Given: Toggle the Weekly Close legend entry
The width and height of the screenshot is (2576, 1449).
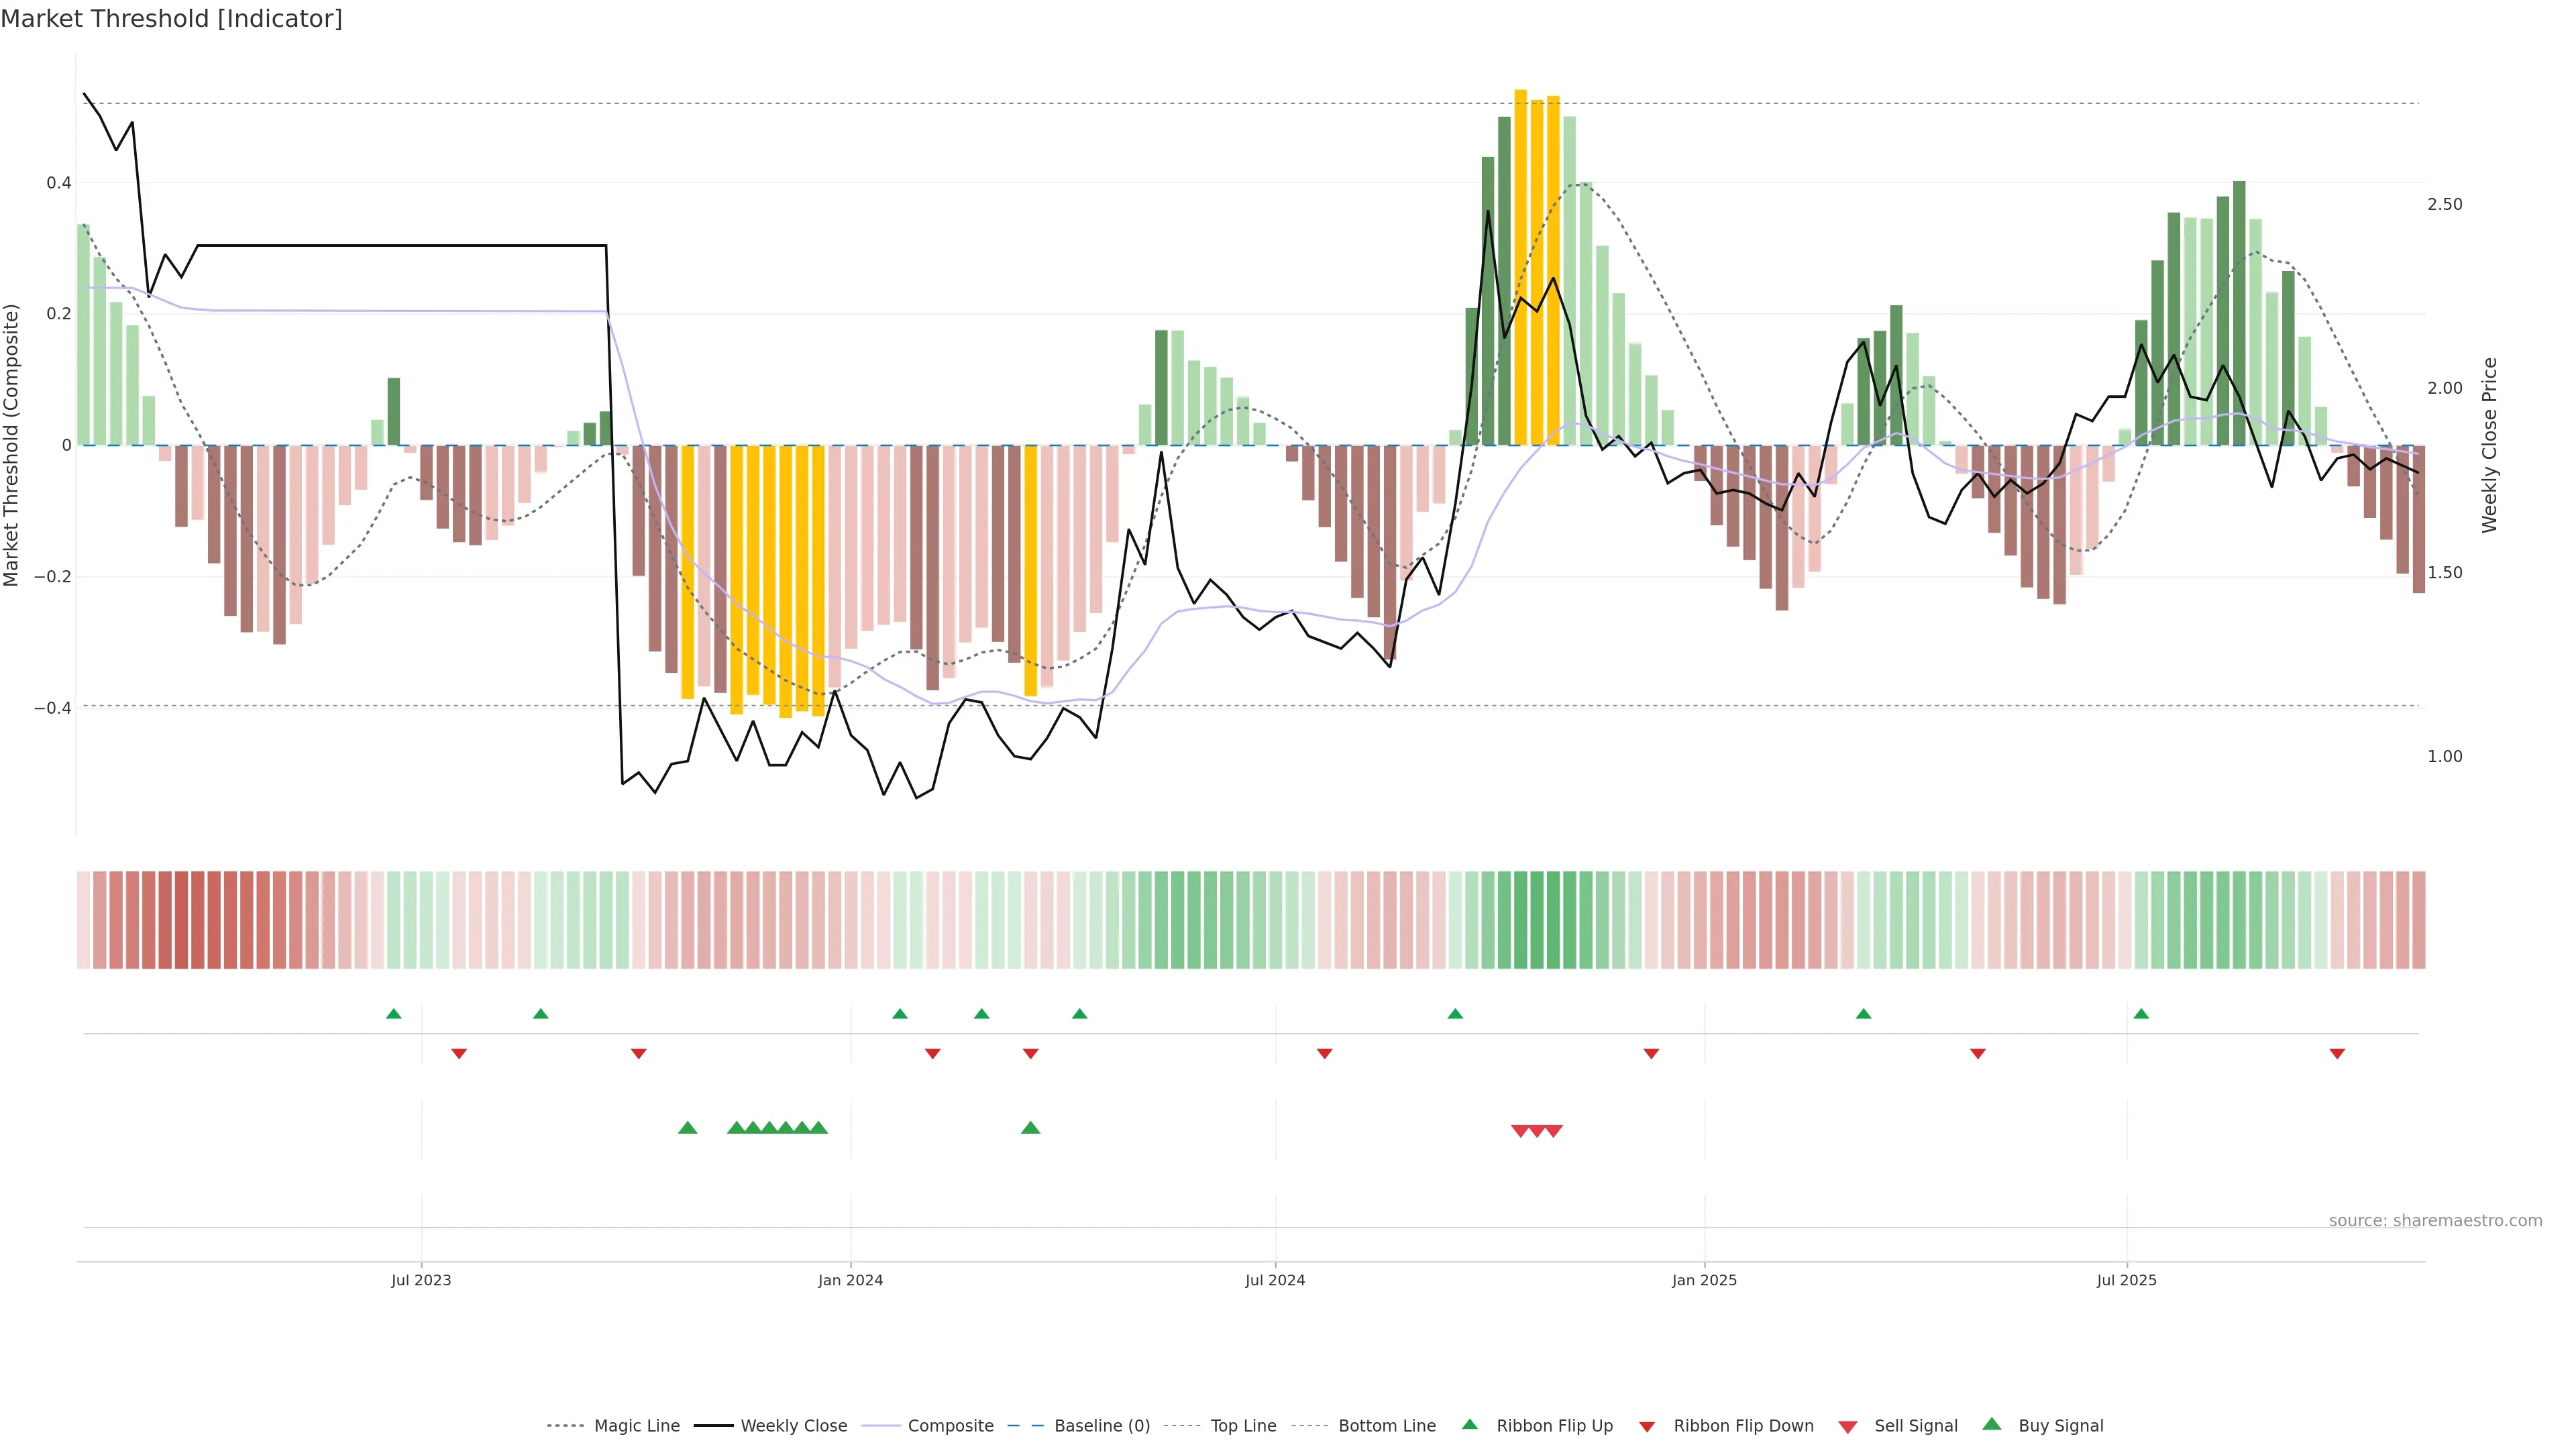Looking at the screenshot, I should [793, 1426].
